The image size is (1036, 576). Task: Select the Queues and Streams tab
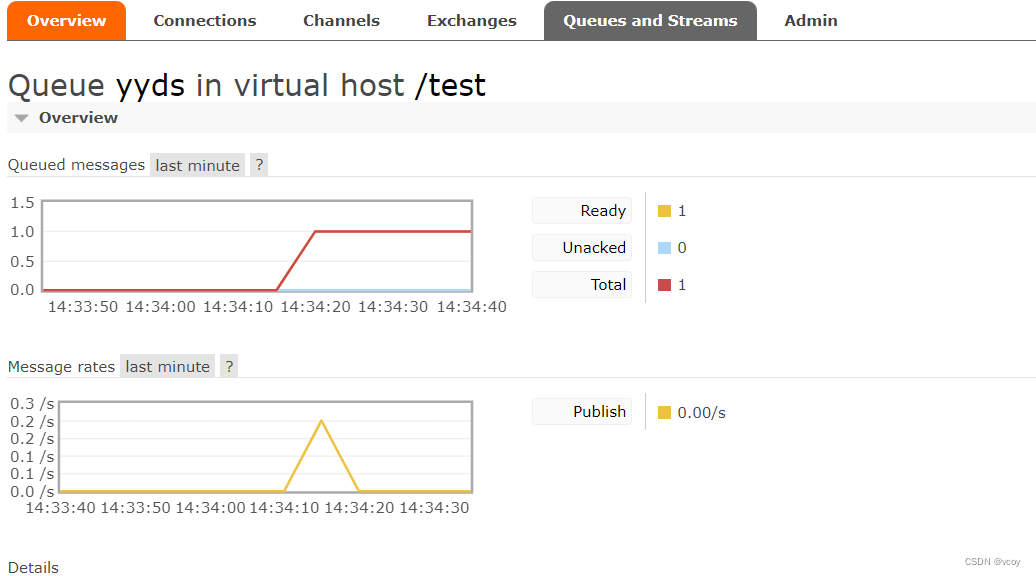[x=650, y=20]
